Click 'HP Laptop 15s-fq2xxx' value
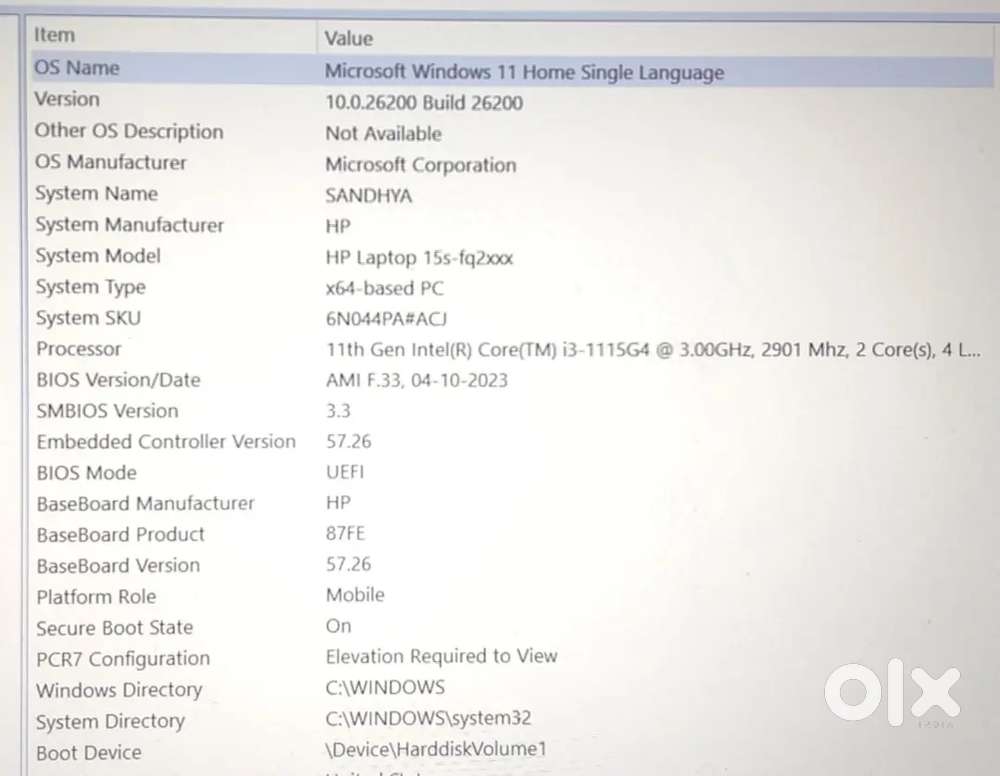 (x=419, y=258)
